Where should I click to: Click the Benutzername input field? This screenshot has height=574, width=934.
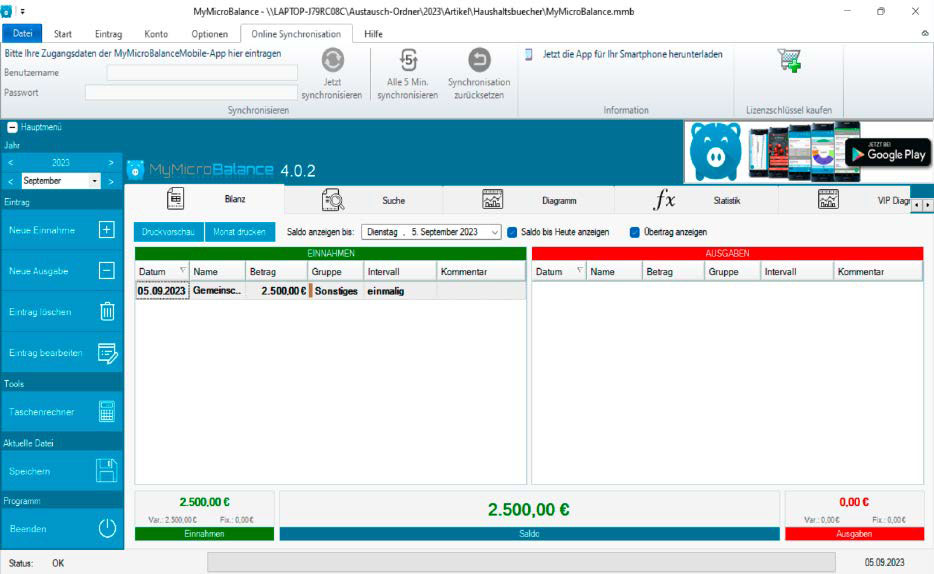[x=202, y=73]
